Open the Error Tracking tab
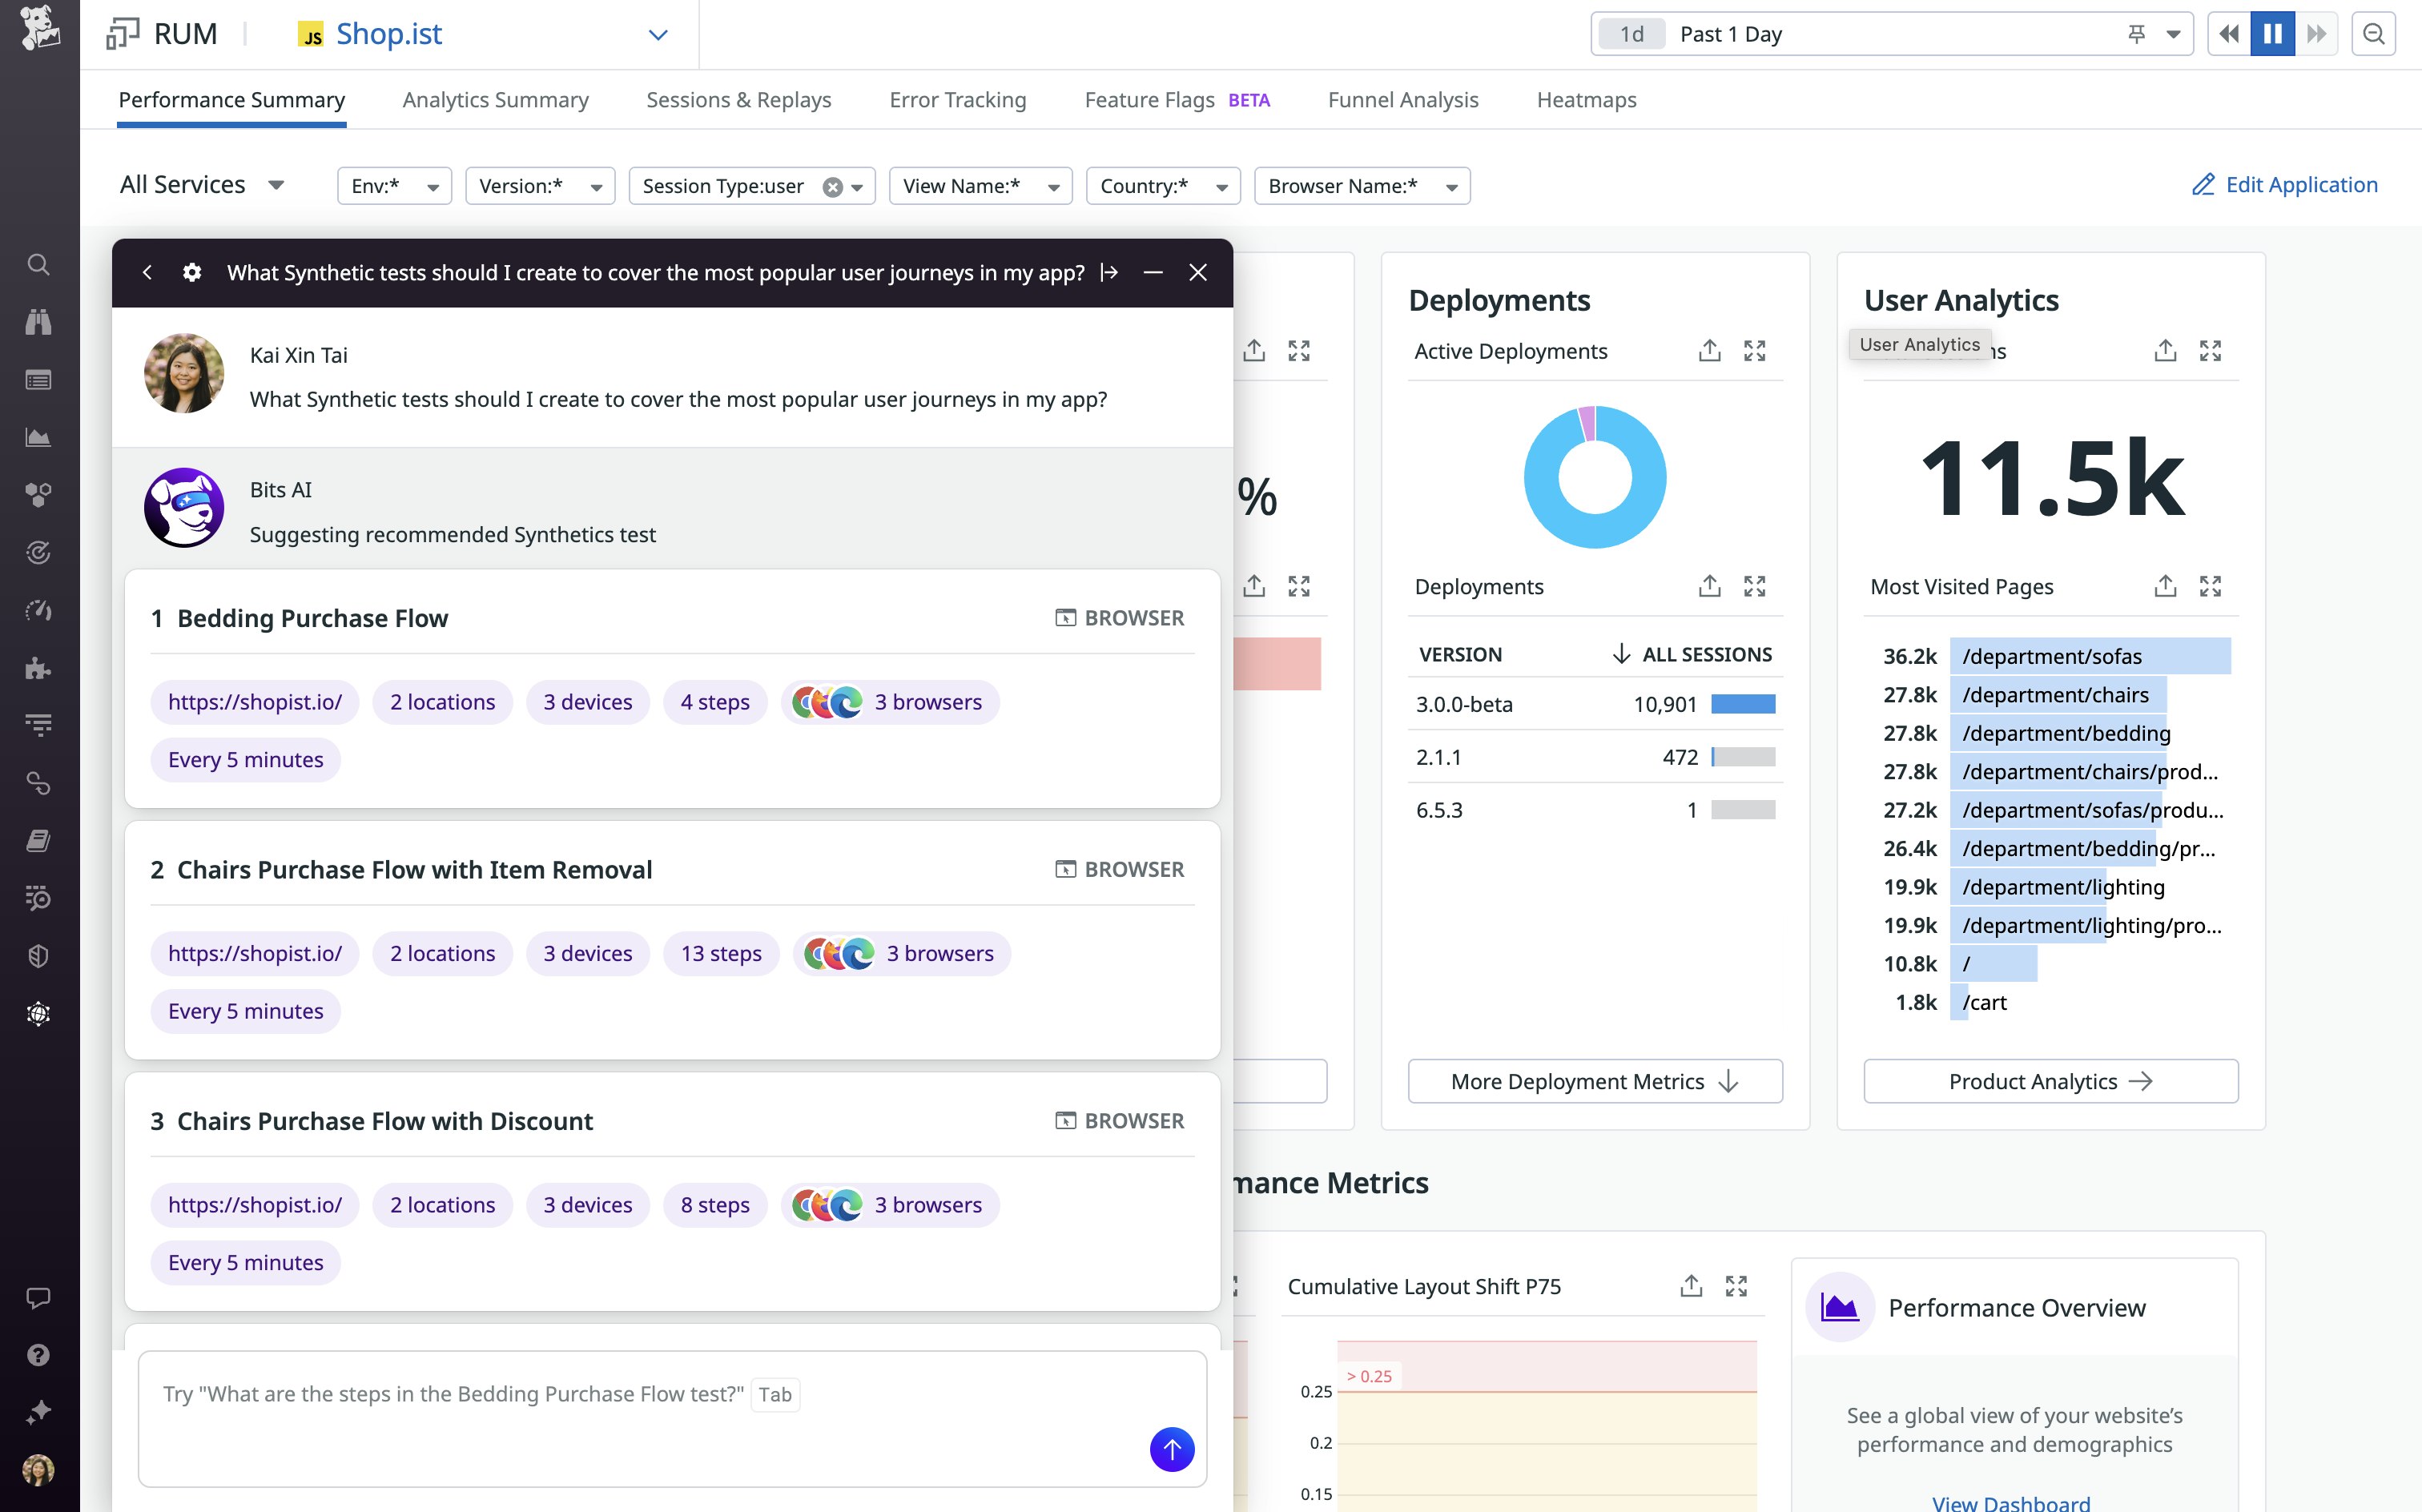The height and width of the screenshot is (1512, 2422). (957, 100)
